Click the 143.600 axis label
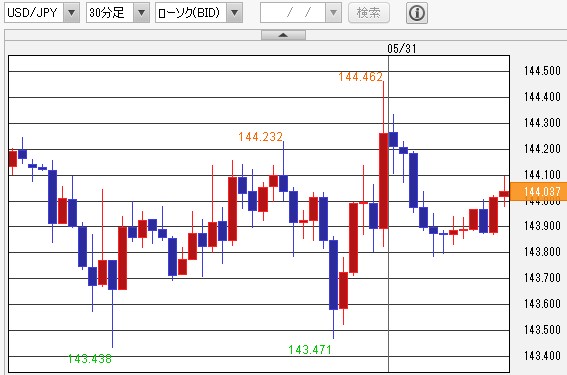Image resolution: width=567 pixels, height=375 pixels. click(x=542, y=303)
